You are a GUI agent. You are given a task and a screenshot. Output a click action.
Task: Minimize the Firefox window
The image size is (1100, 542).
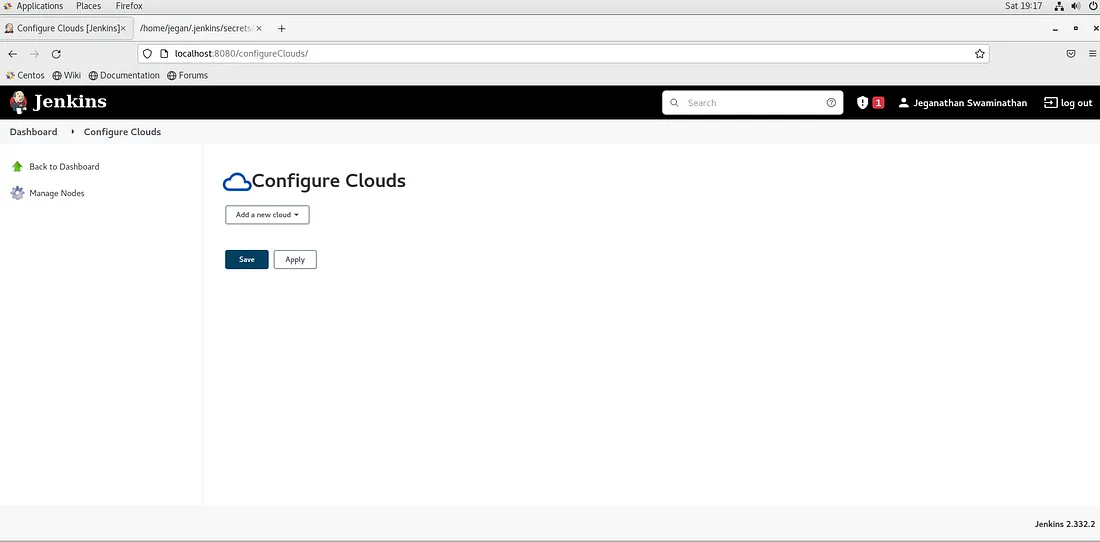click(1056, 29)
